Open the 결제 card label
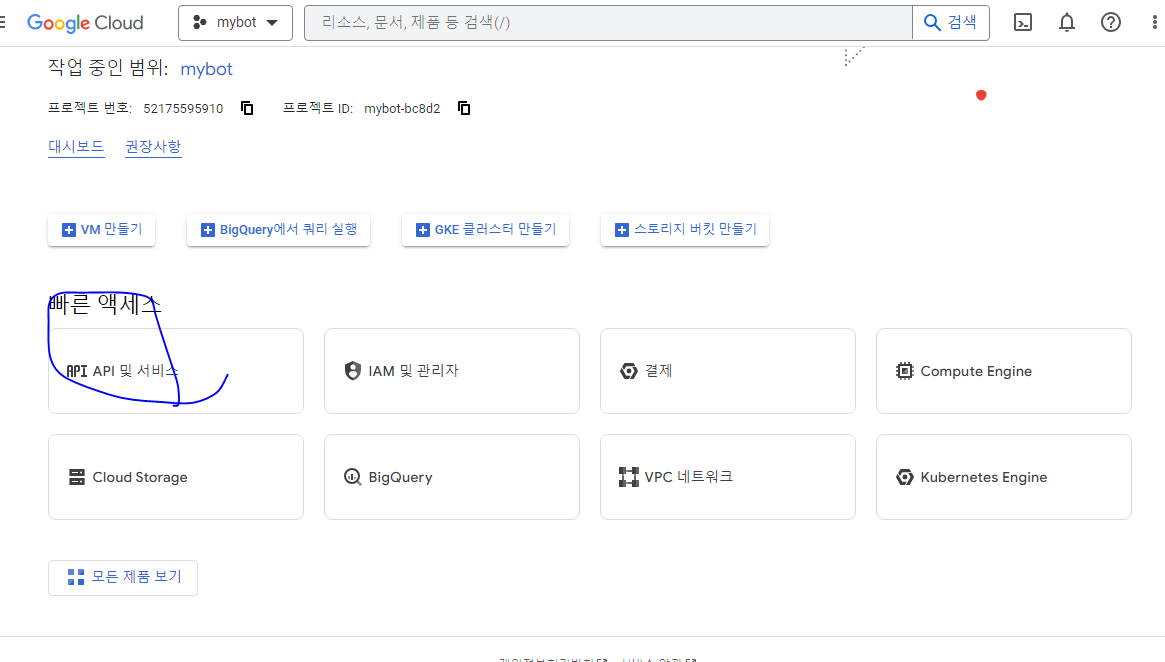This screenshot has height=662, width=1165. (x=658, y=371)
